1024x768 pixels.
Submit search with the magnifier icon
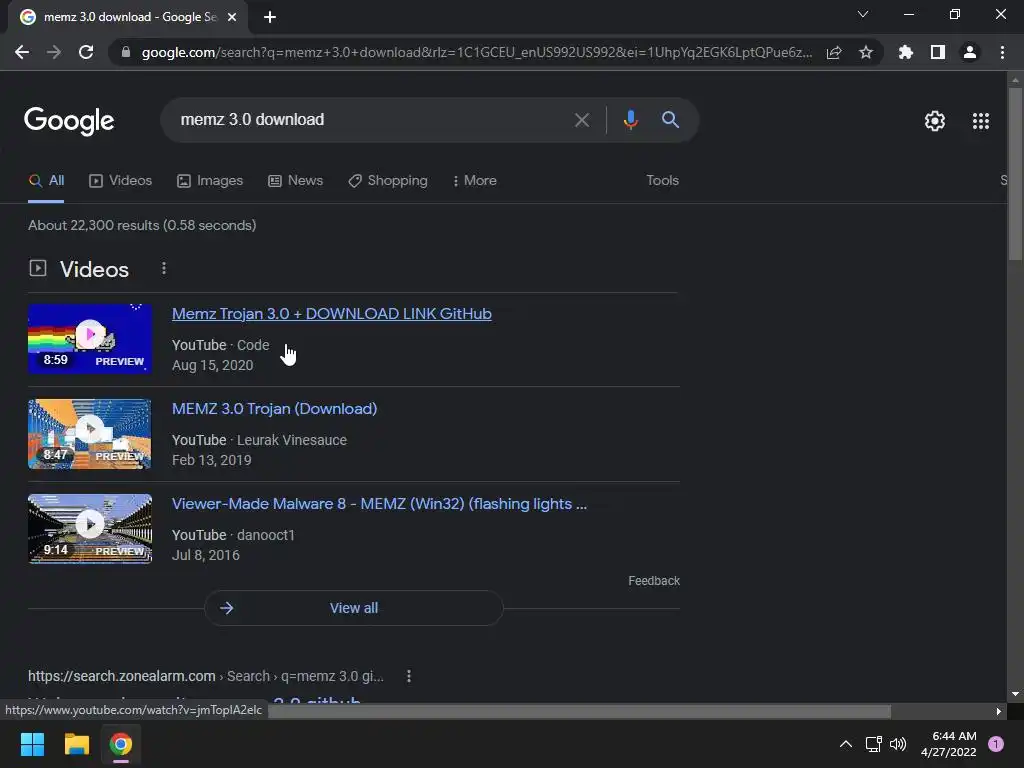(670, 120)
